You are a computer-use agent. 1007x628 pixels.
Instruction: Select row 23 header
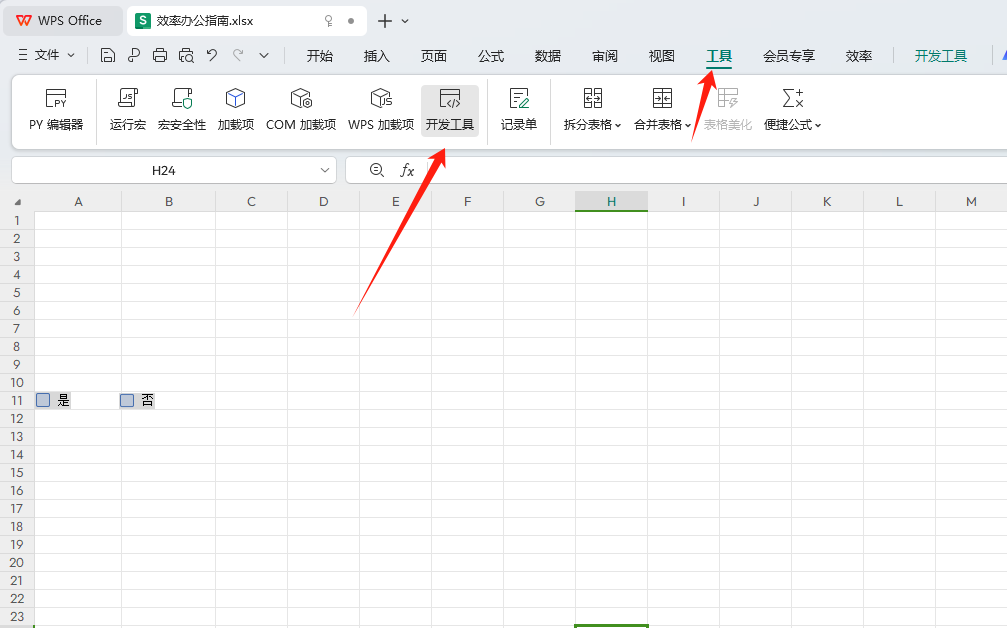tap(17, 616)
